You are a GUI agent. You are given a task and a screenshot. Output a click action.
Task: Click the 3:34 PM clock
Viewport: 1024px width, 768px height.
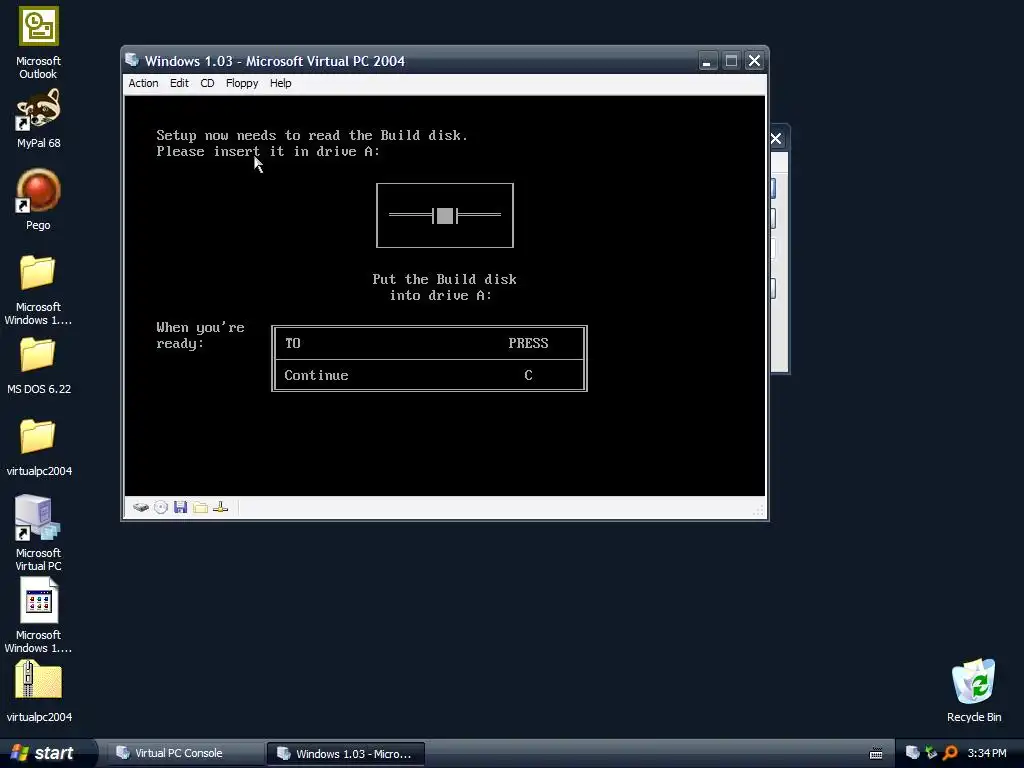tap(987, 753)
